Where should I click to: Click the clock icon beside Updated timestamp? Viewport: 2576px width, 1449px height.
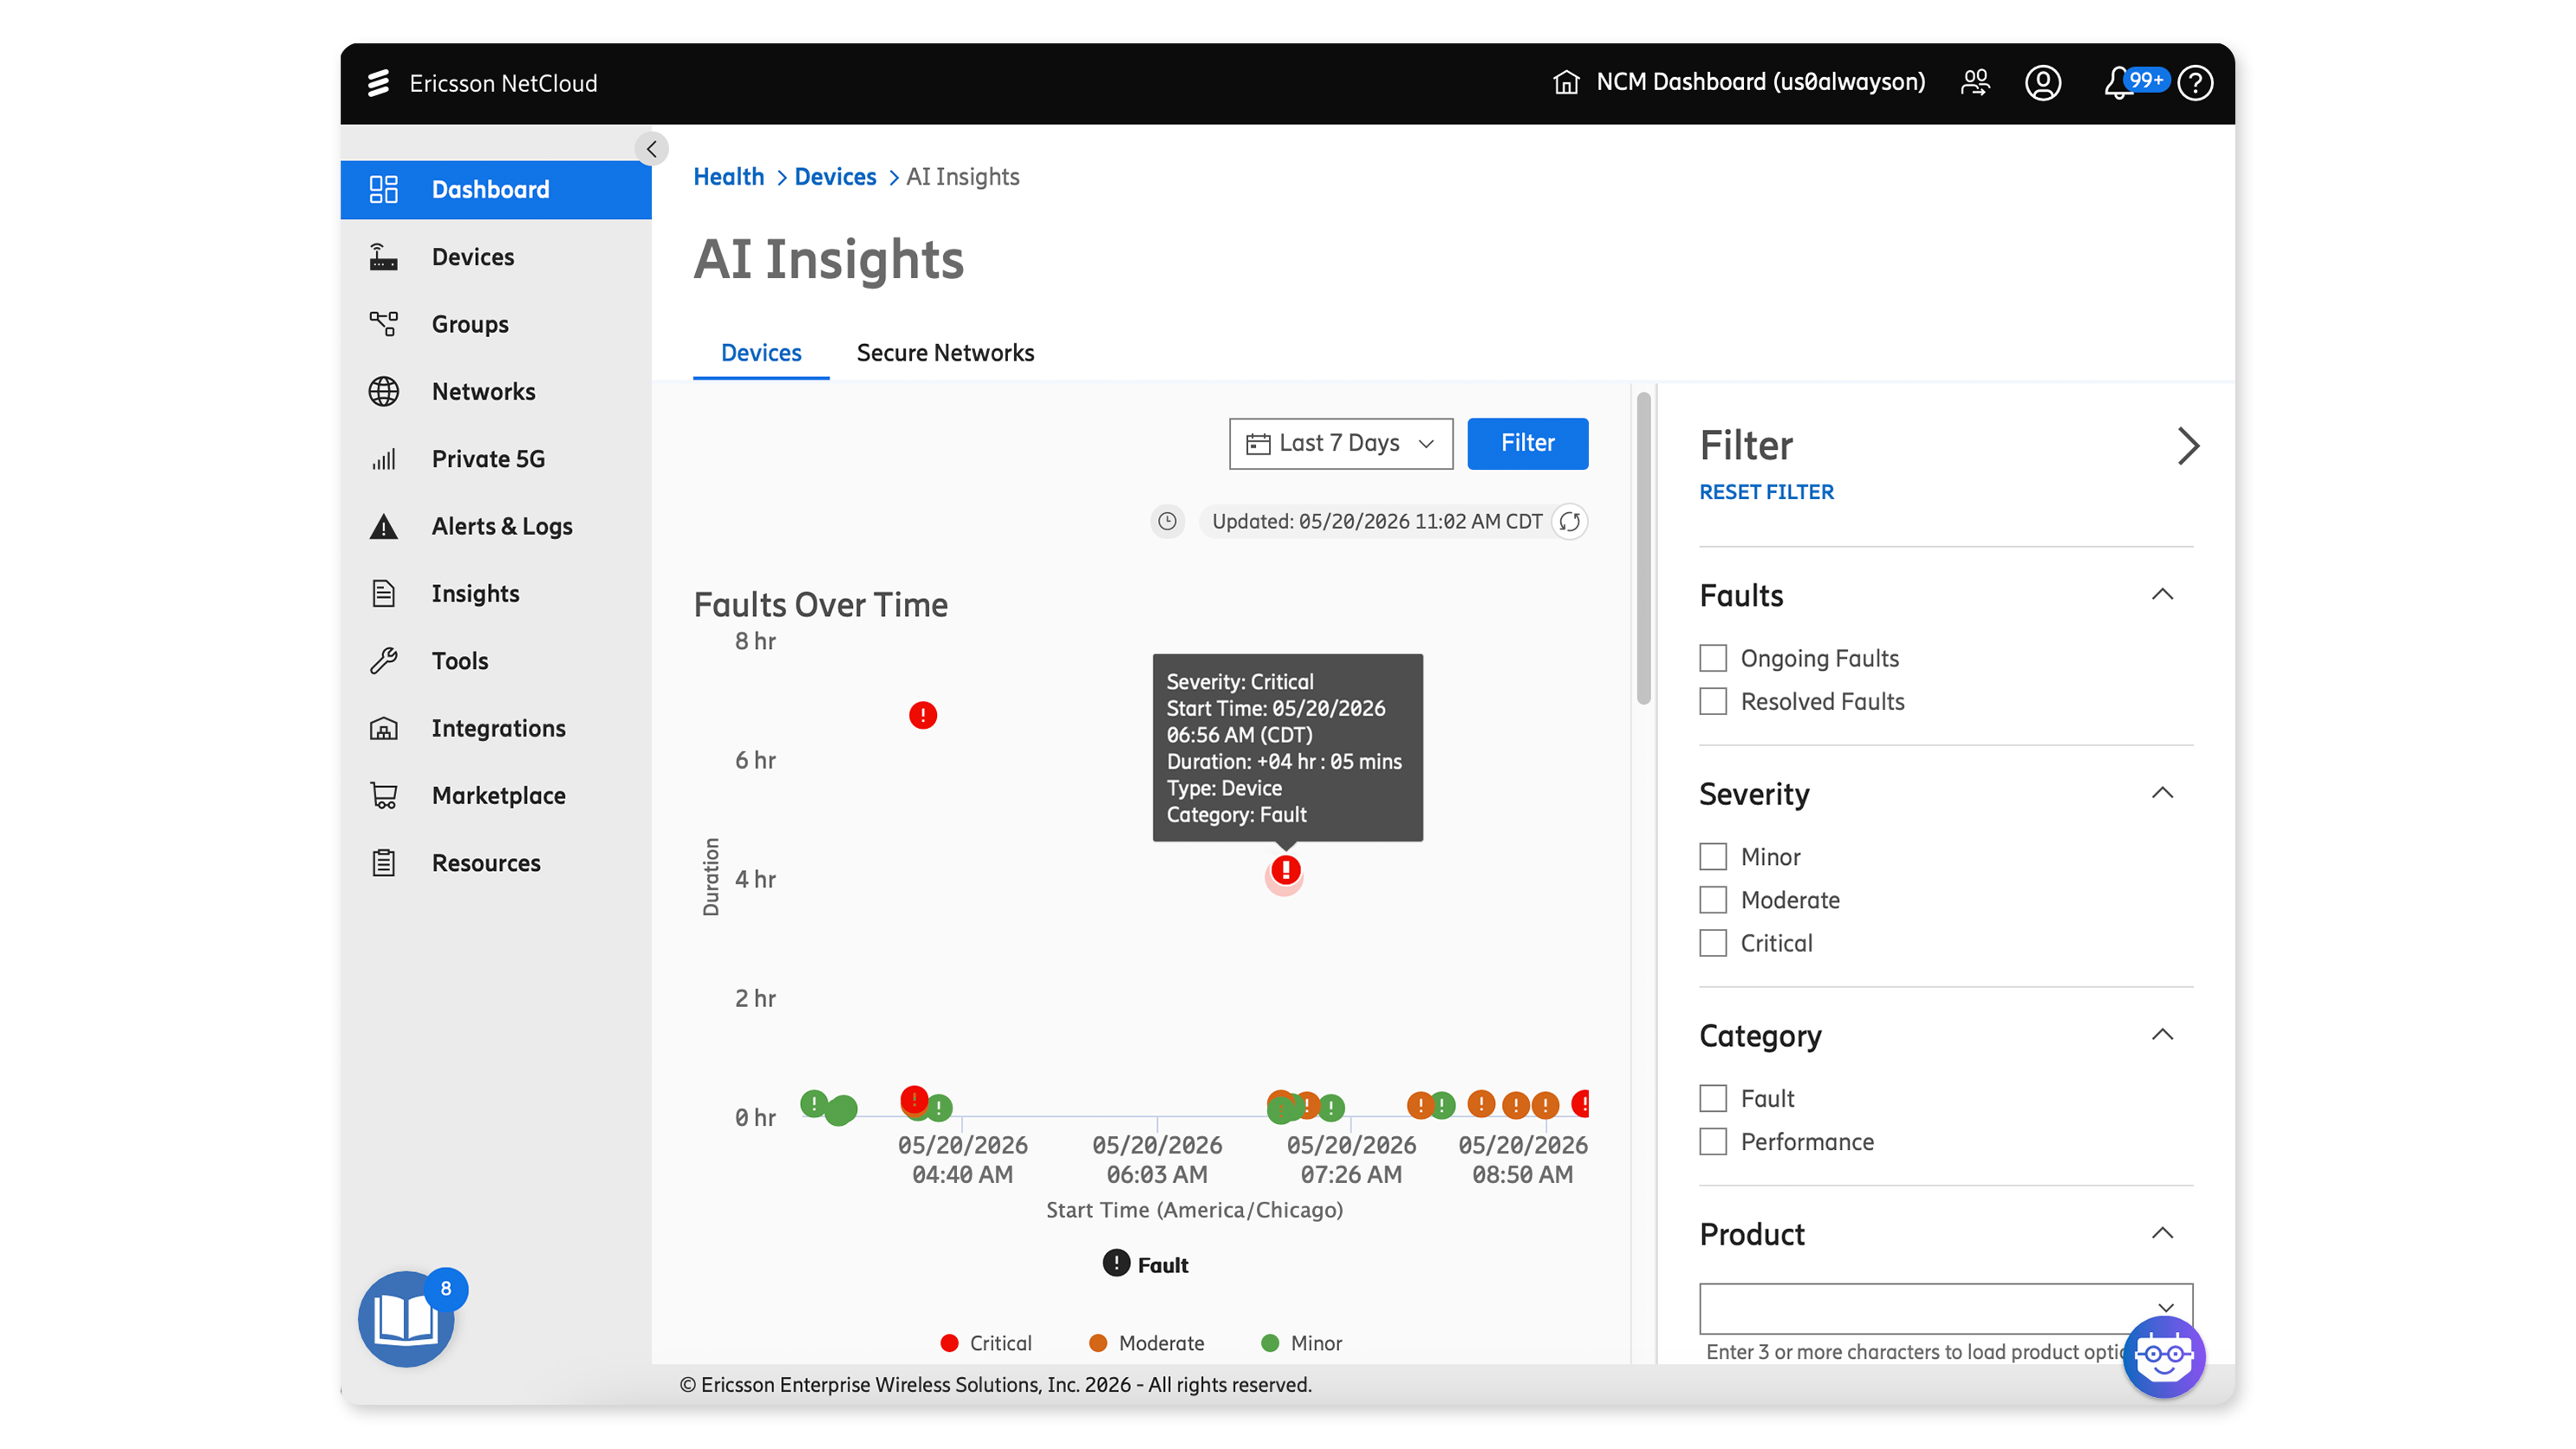coord(1167,521)
